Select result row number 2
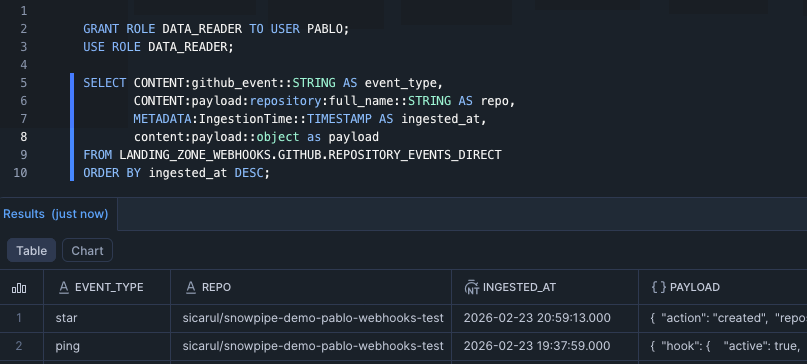 point(19,346)
